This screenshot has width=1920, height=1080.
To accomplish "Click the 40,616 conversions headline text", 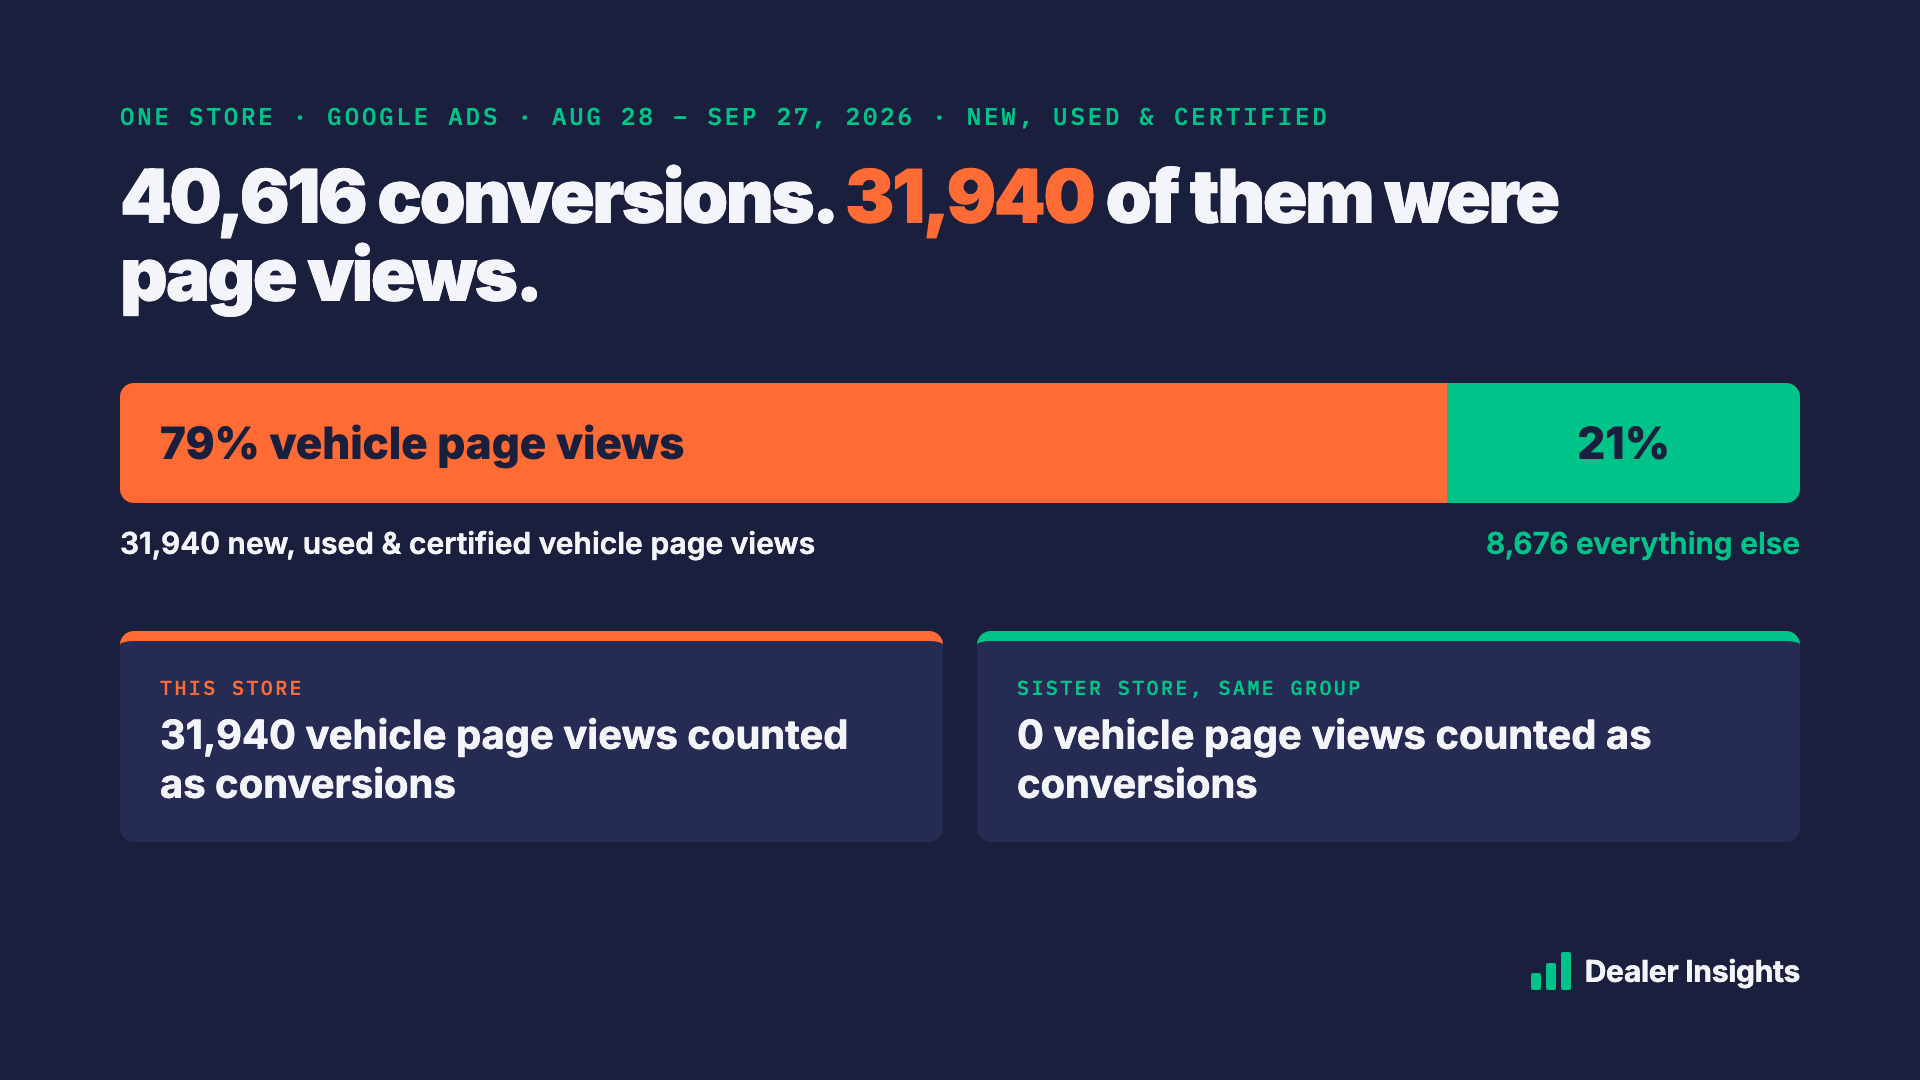I will pyautogui.click(x=478, y=198).
